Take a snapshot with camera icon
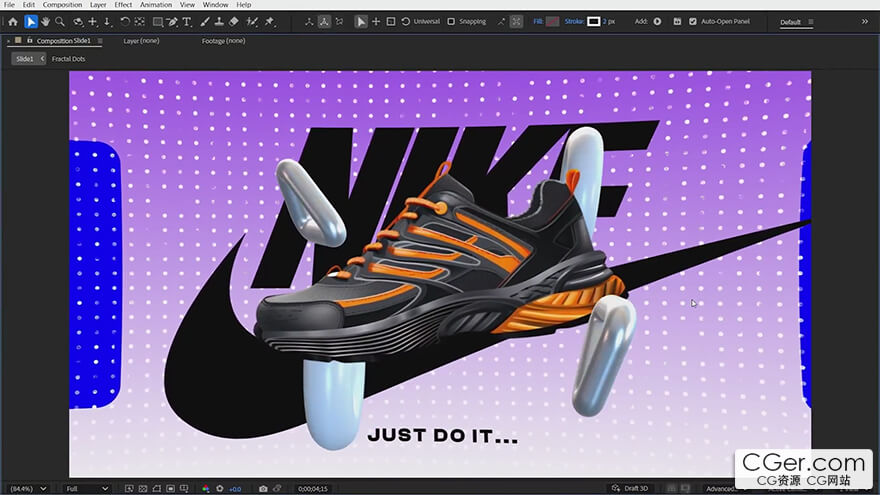This screenshot has height=495, width=880. pos(263,489)
